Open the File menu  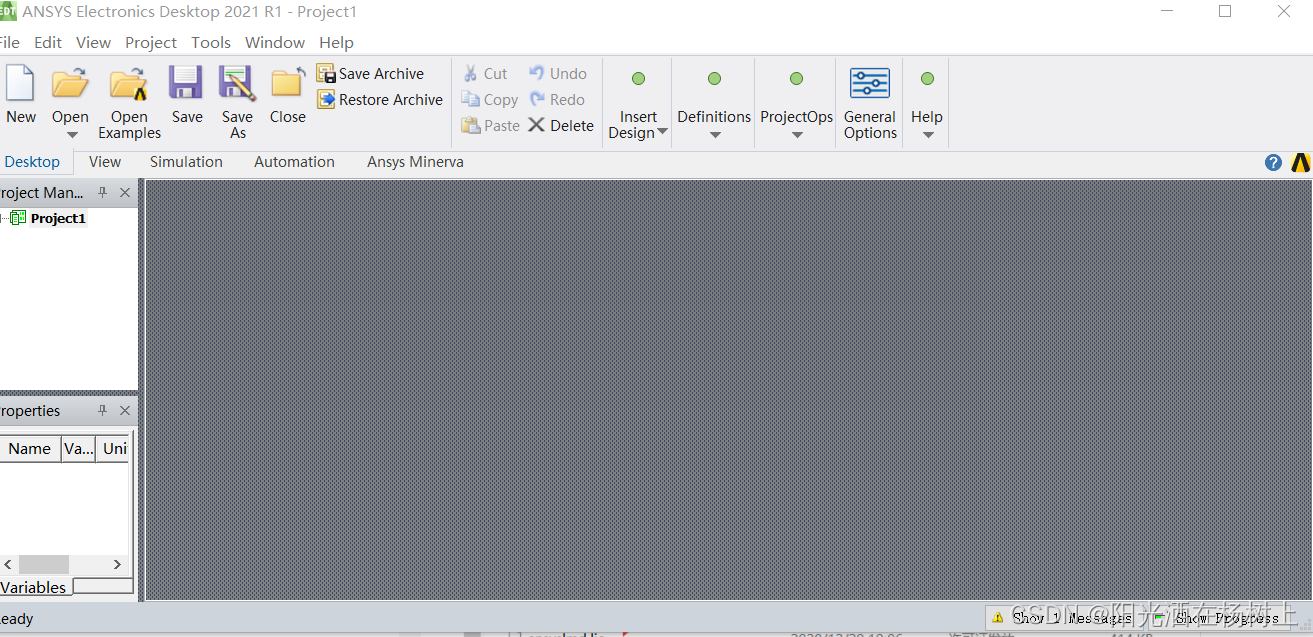pyautogui.click(x=9, y=43)
